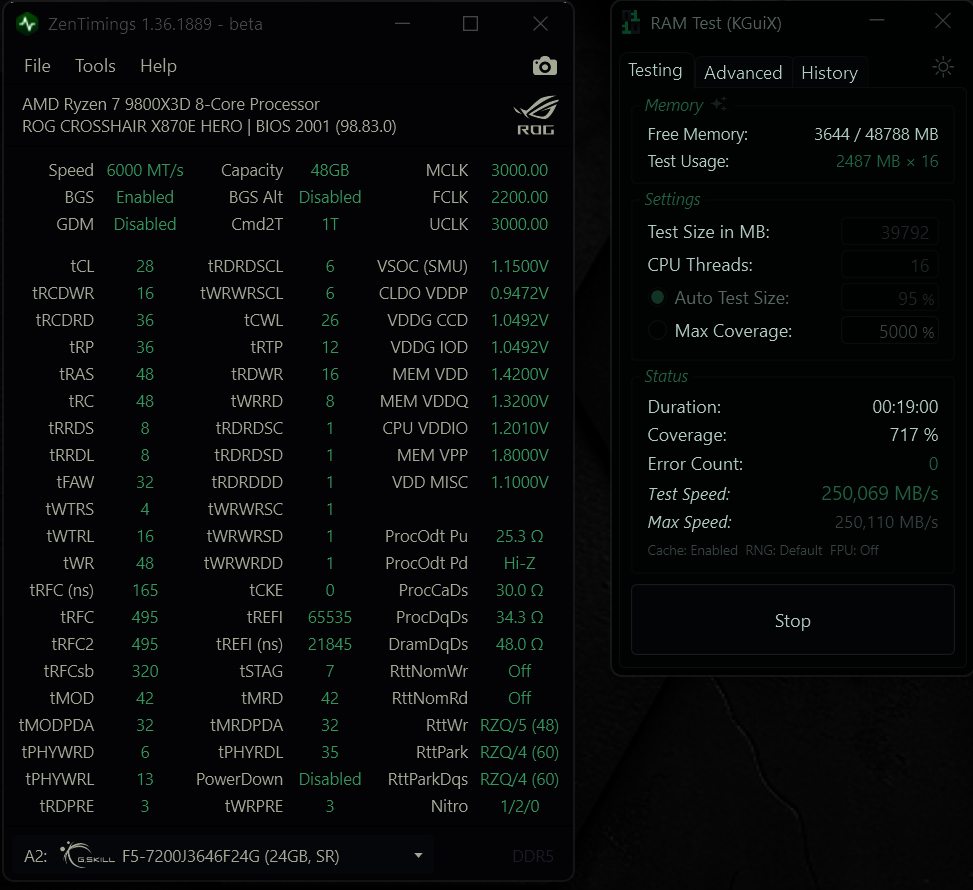Switch to the History tab
Viewport: 973px width, 890px height.
(x=829, y=72)
